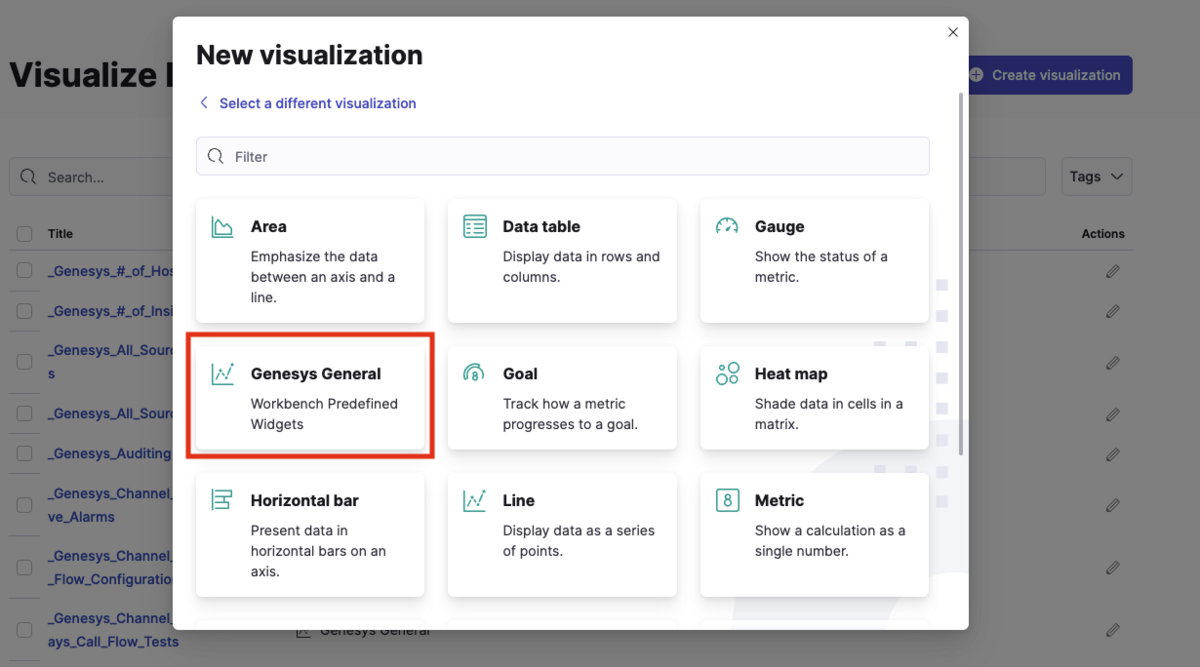Click the edit pencil for _Genesys_#_of_Insi row
1200x667 pixels.
[x=1112, y=311]
